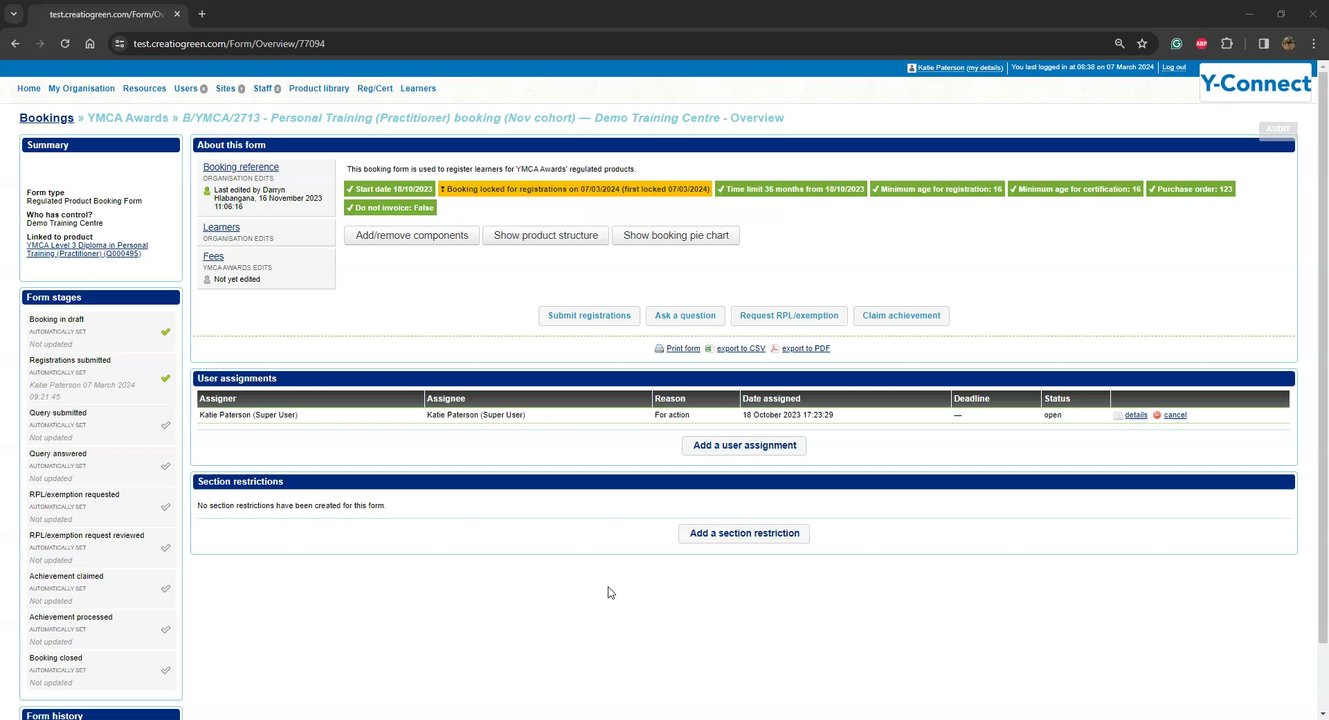Click the grey user icon by Not yet edited
1329x720 pixels.
pyautogui.click(x=207, y=279)
